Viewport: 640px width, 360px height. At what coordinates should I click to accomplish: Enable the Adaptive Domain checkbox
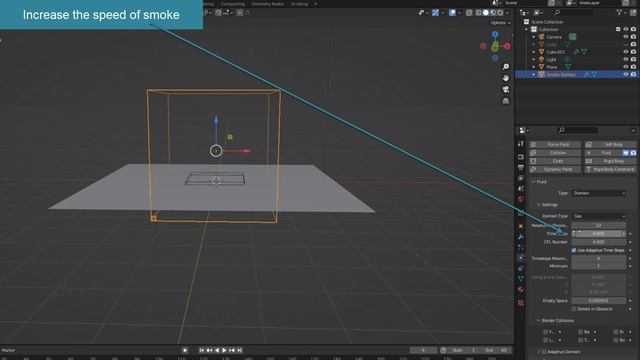tap(544, 352)
